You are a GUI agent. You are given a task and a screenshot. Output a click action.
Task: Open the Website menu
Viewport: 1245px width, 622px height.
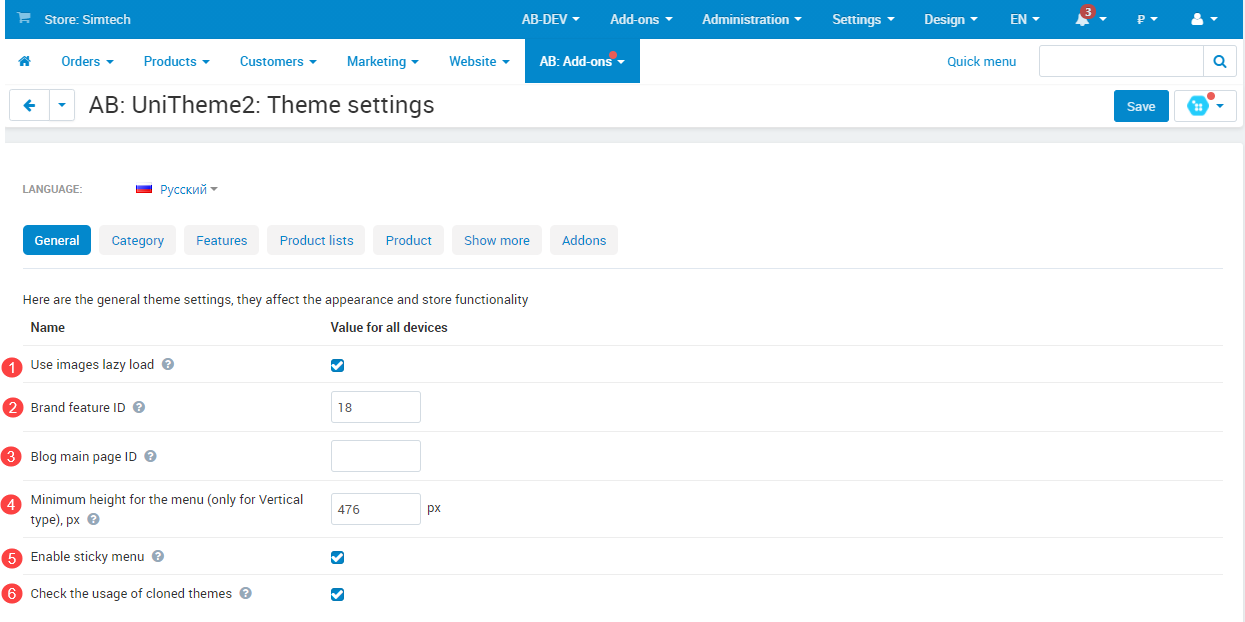pyautogui.click(x=479, y=61)
